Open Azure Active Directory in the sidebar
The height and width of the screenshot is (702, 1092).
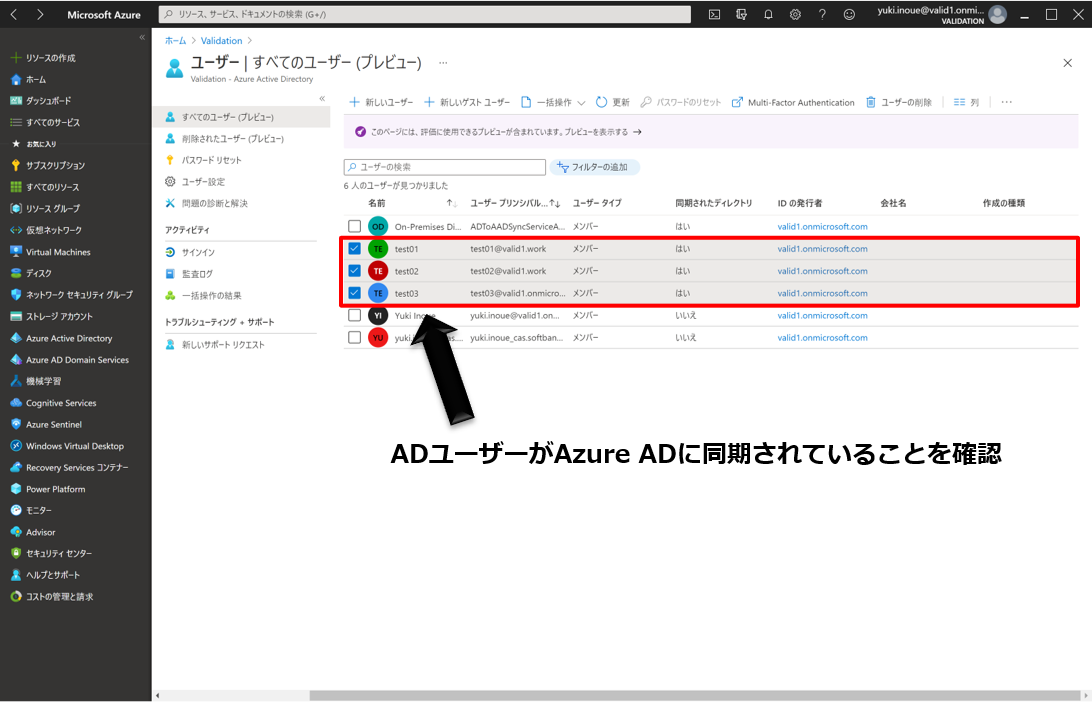[x=61, y=338]
